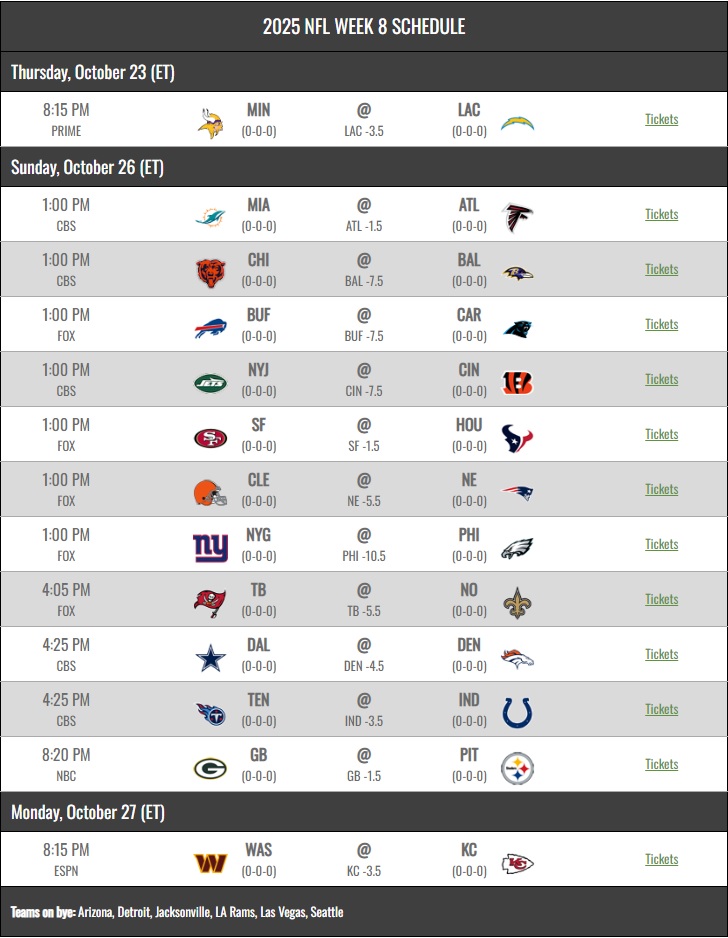Click the Tickets link for SF @ HOU
This screenshot has height=938, width=728.
tap(661, 434)
